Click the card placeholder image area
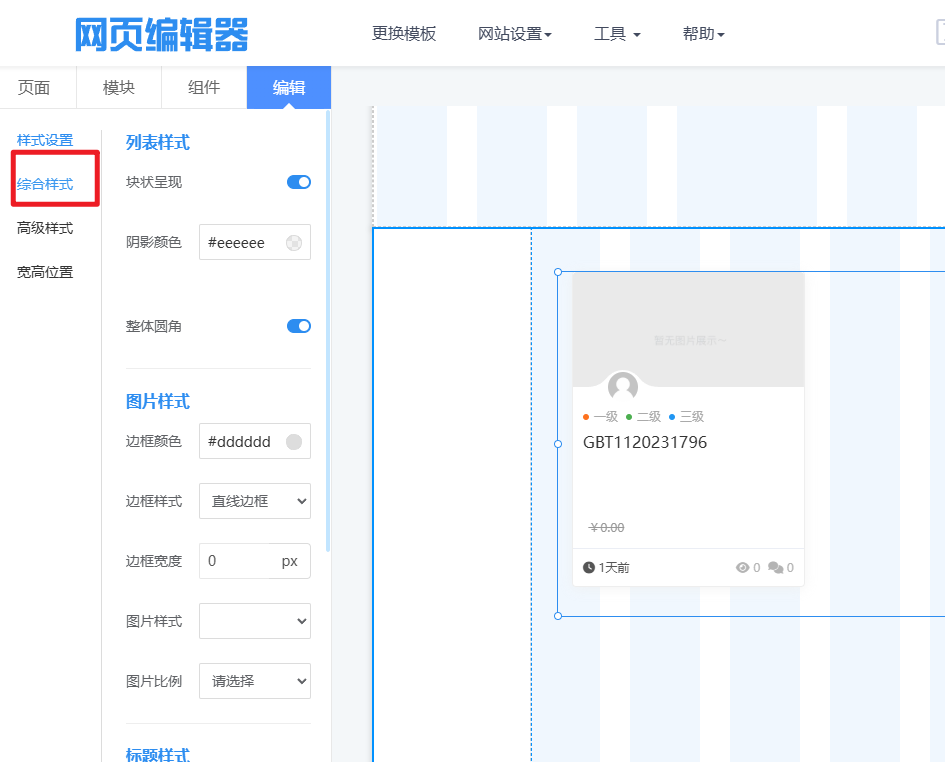This screenshot has height=762, width=945. (689, 330)
